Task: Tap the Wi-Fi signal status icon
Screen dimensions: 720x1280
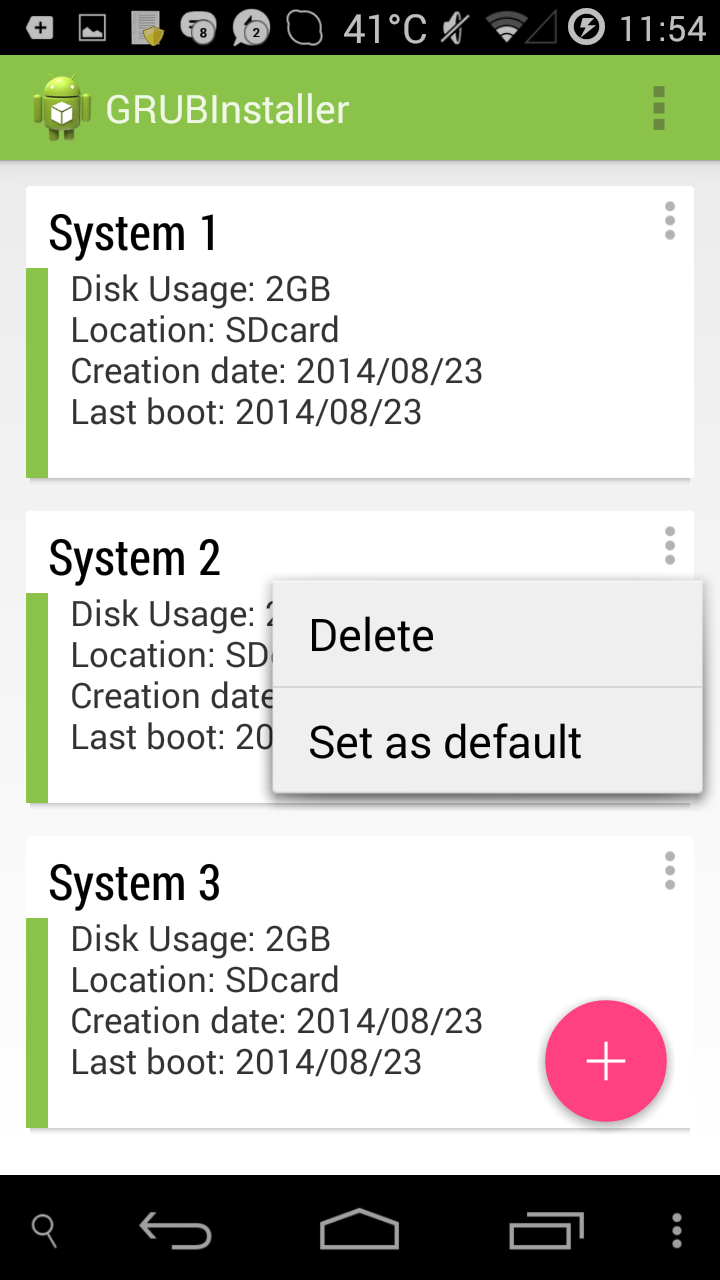Action: [509, 27]
